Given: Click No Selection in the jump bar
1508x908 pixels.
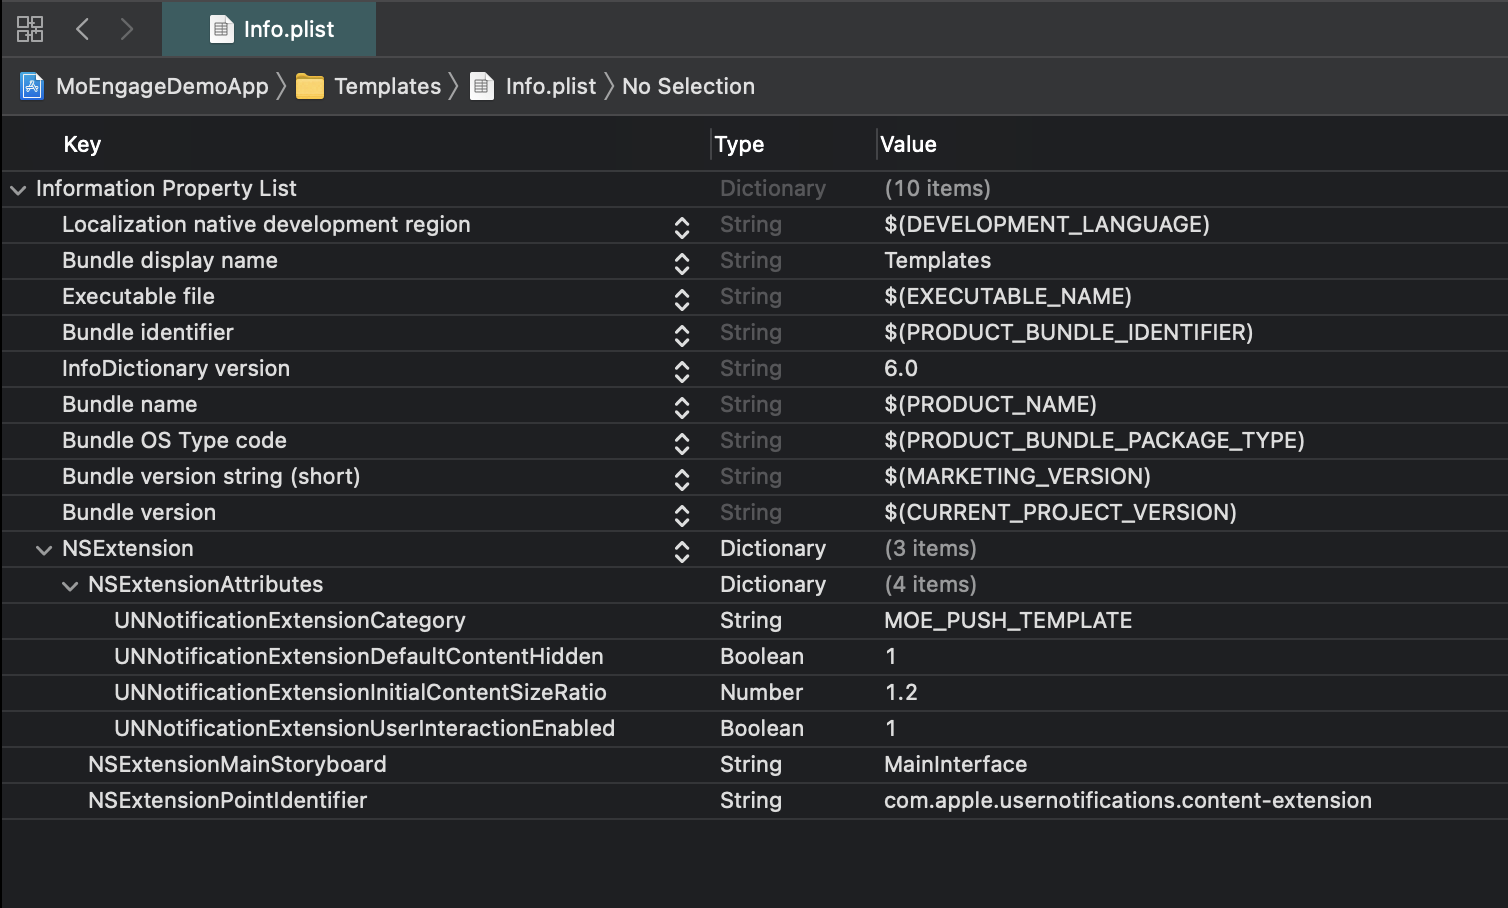Looking at the screenshot, I should [x=688, y=86].
